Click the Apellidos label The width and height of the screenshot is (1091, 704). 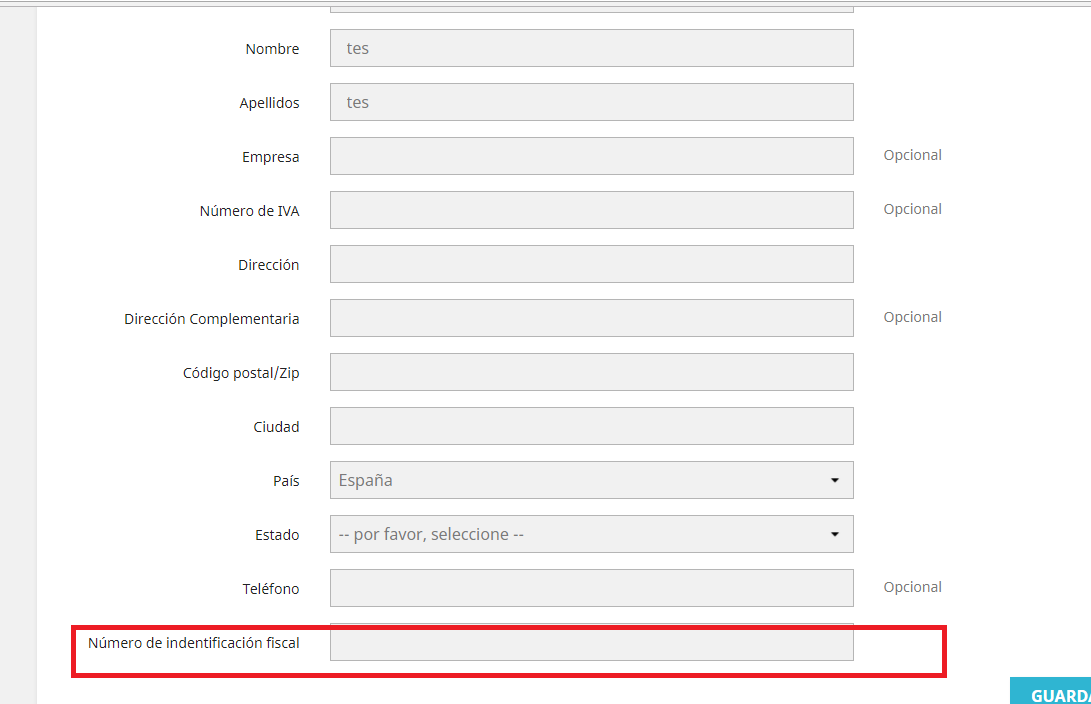click(269, 103)
